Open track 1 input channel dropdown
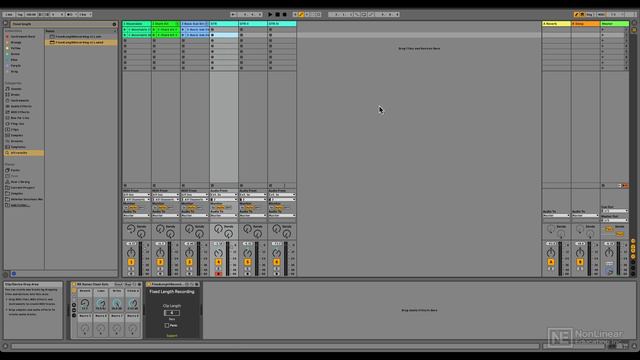Screen dimensions: 640x360 point(137,199)
